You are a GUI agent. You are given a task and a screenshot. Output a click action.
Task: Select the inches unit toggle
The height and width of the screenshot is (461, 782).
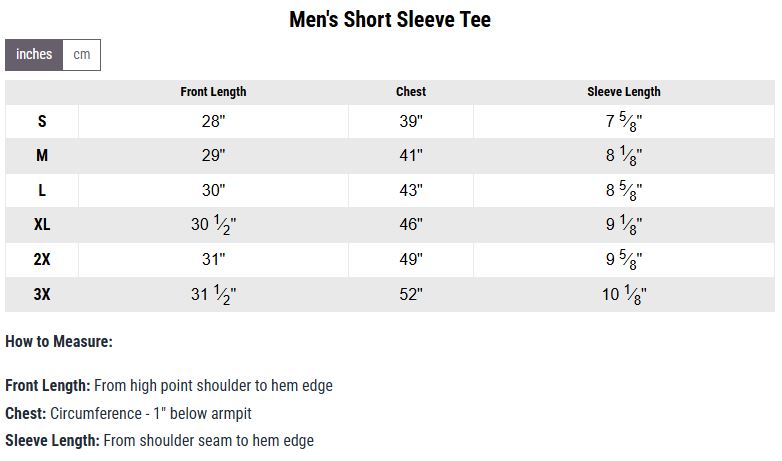coord(34,55)
